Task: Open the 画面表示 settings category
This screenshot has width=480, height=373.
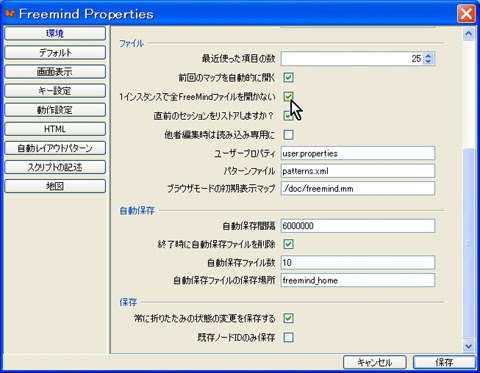Action: (55, 72)
